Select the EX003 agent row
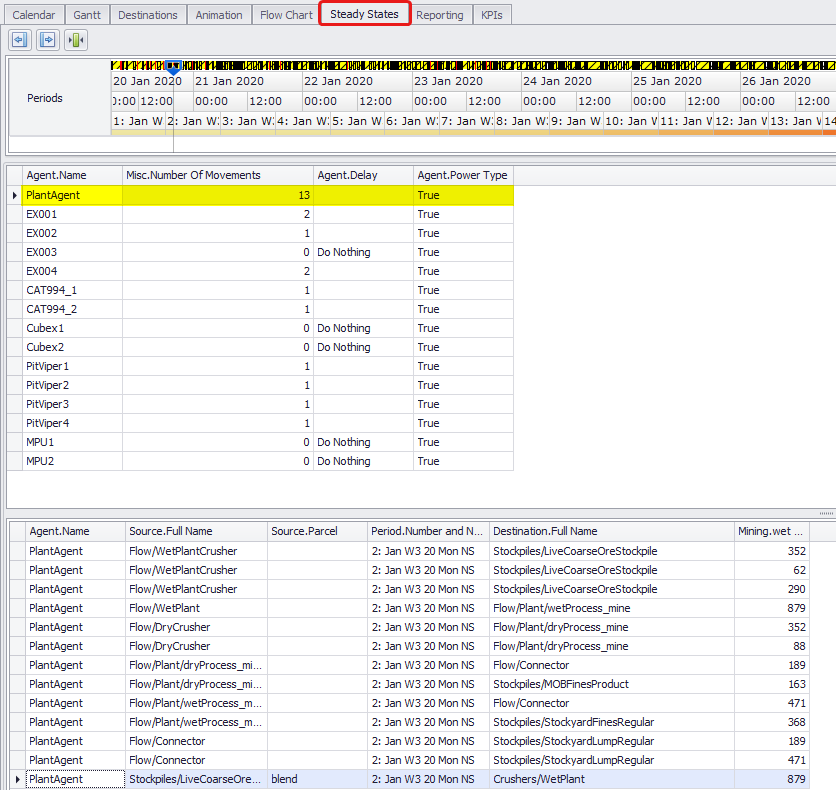This screenshot has height=790, width=836. point(42,252)
